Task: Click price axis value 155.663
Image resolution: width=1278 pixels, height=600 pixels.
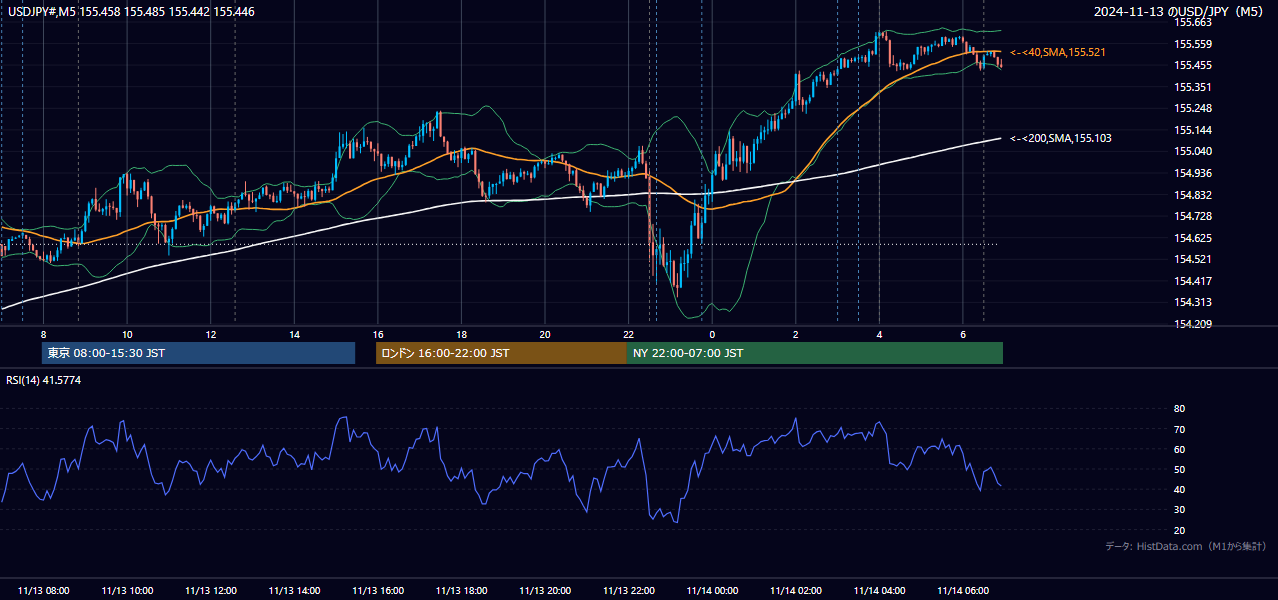Action: tap(1193, 22)
